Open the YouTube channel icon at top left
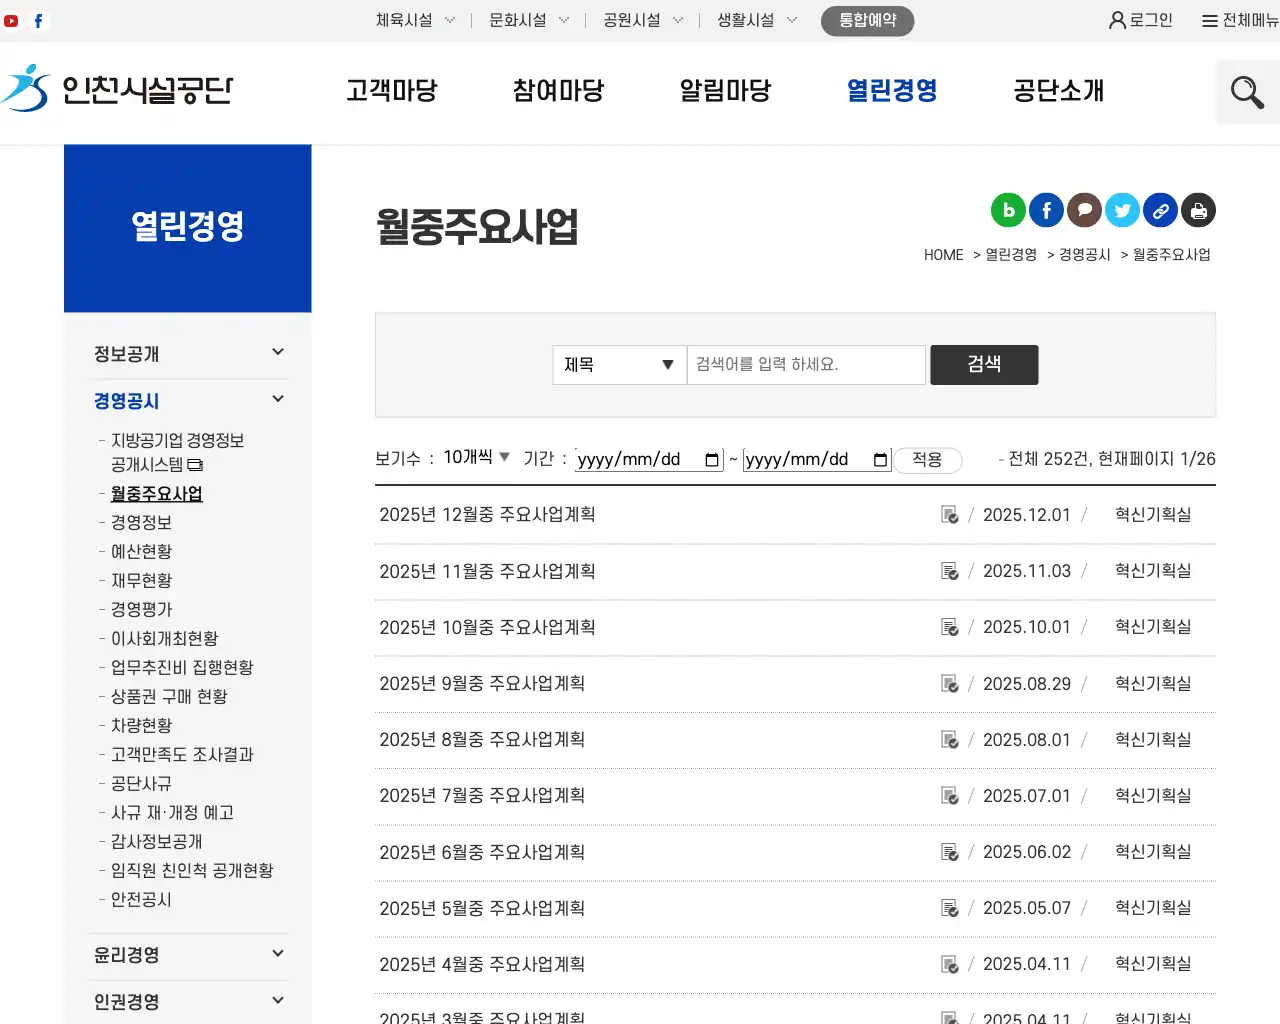 [x=11, y=19]
